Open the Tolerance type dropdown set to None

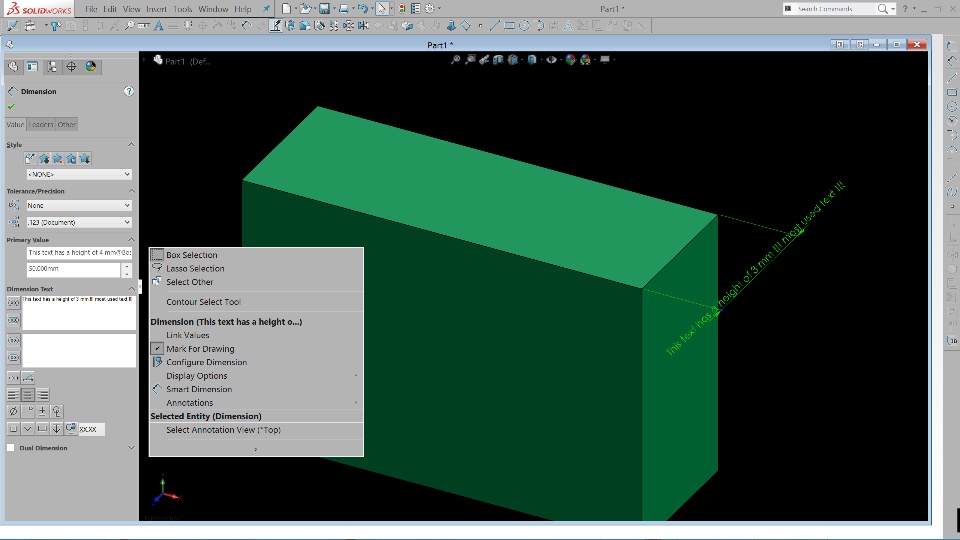(x=79, y=205)
